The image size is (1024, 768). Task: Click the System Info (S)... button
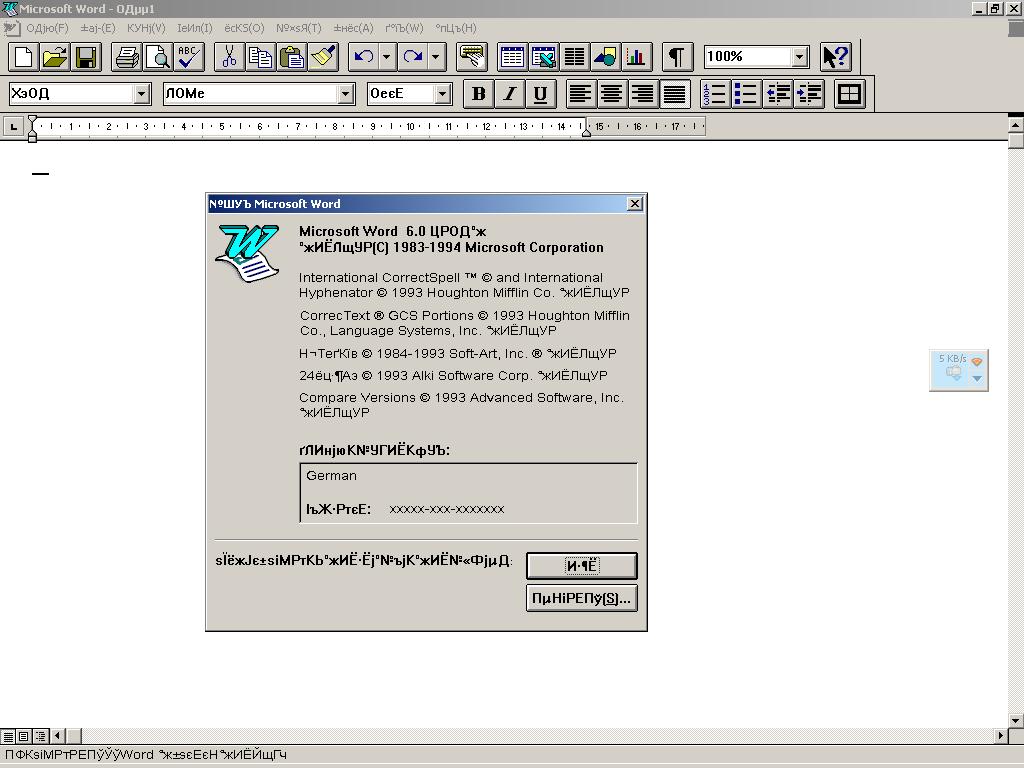(x=581, y=598)
